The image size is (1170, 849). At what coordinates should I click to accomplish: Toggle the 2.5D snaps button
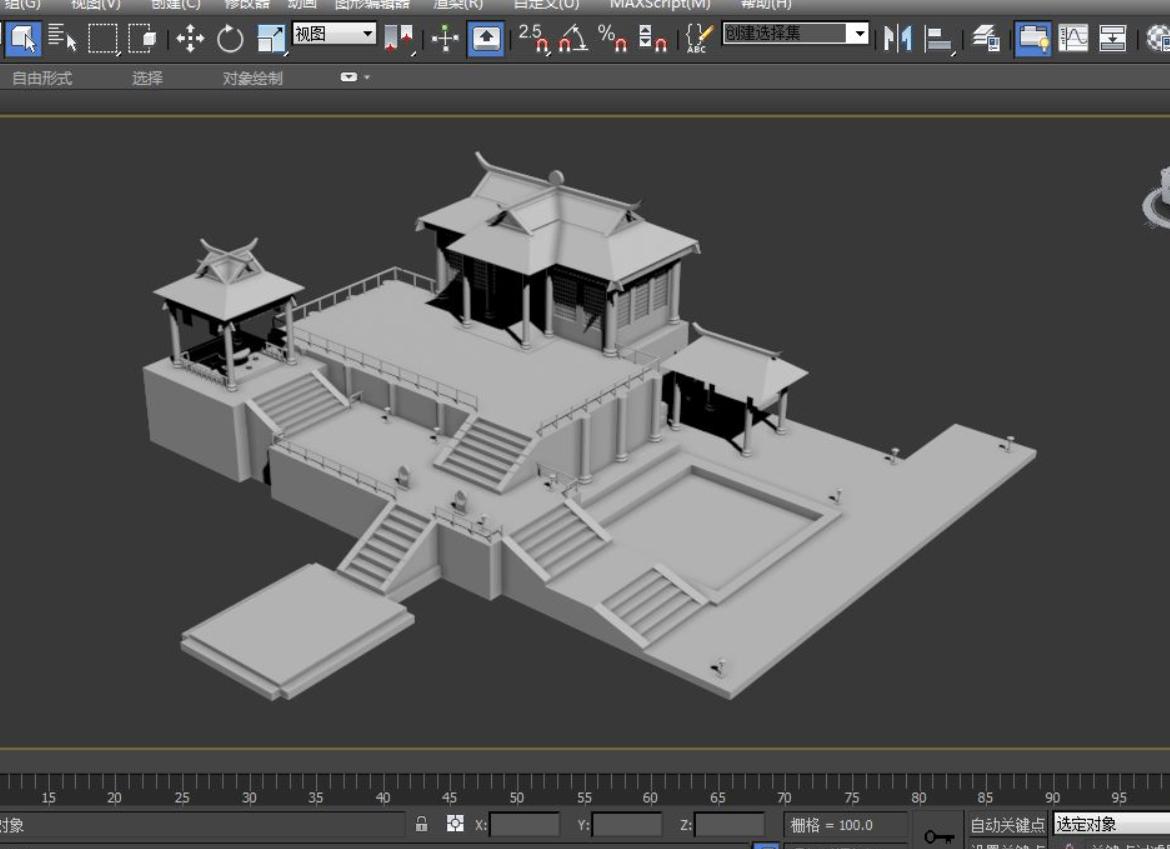pyautogui.click(x=534, y=39)
